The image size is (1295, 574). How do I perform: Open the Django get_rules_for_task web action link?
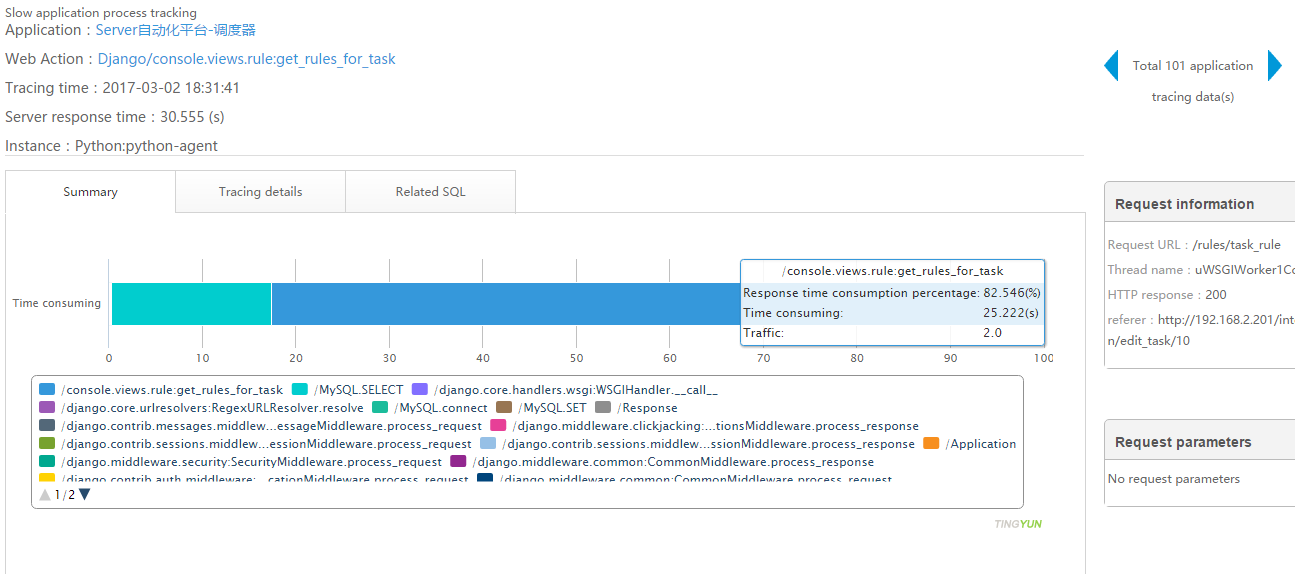pos(246,59)
